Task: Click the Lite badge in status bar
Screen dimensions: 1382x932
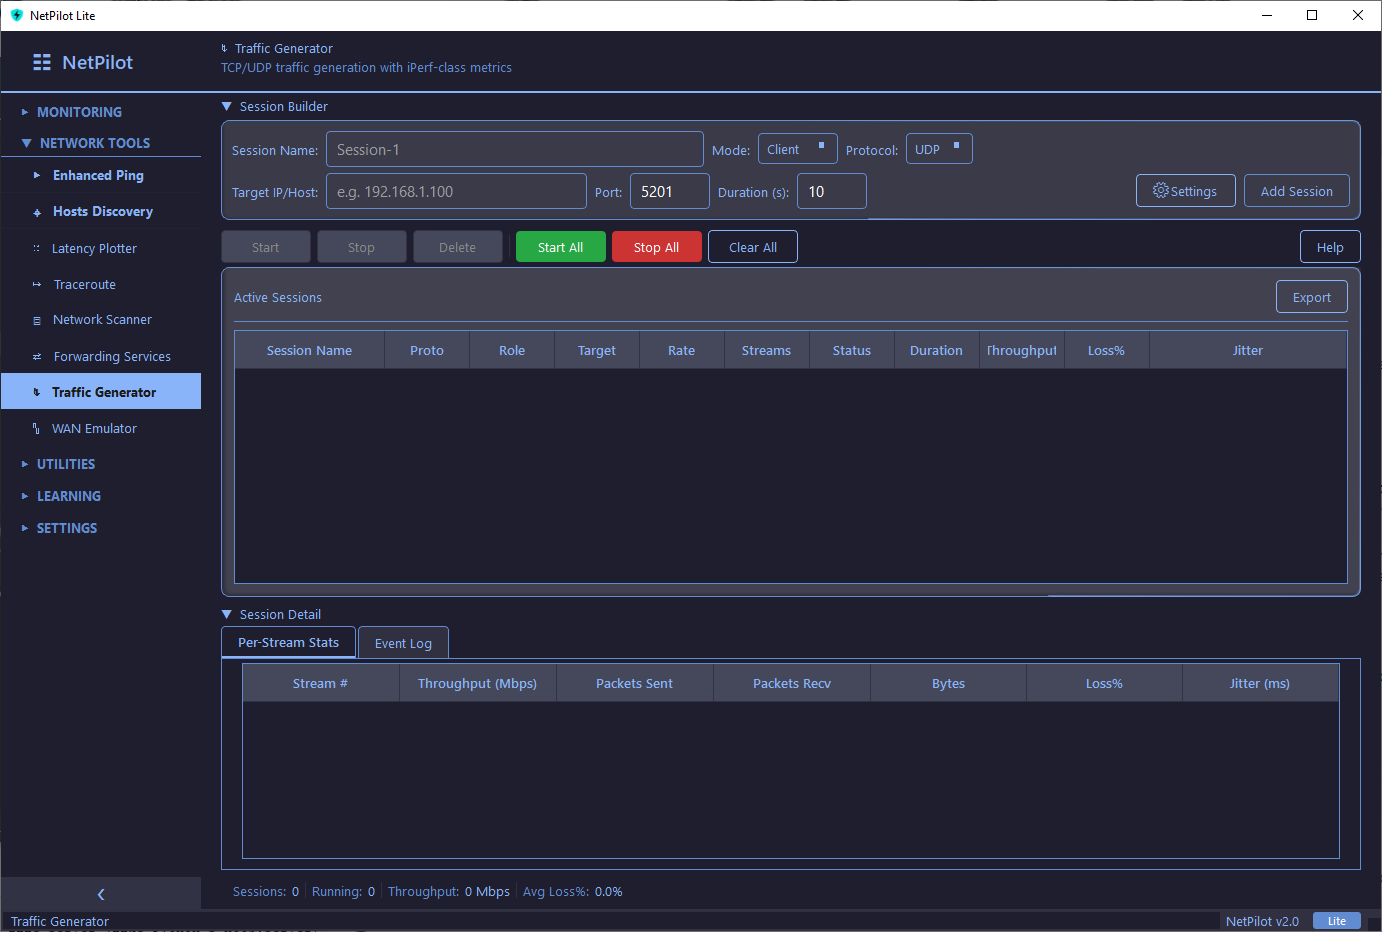Action: 1337,920
